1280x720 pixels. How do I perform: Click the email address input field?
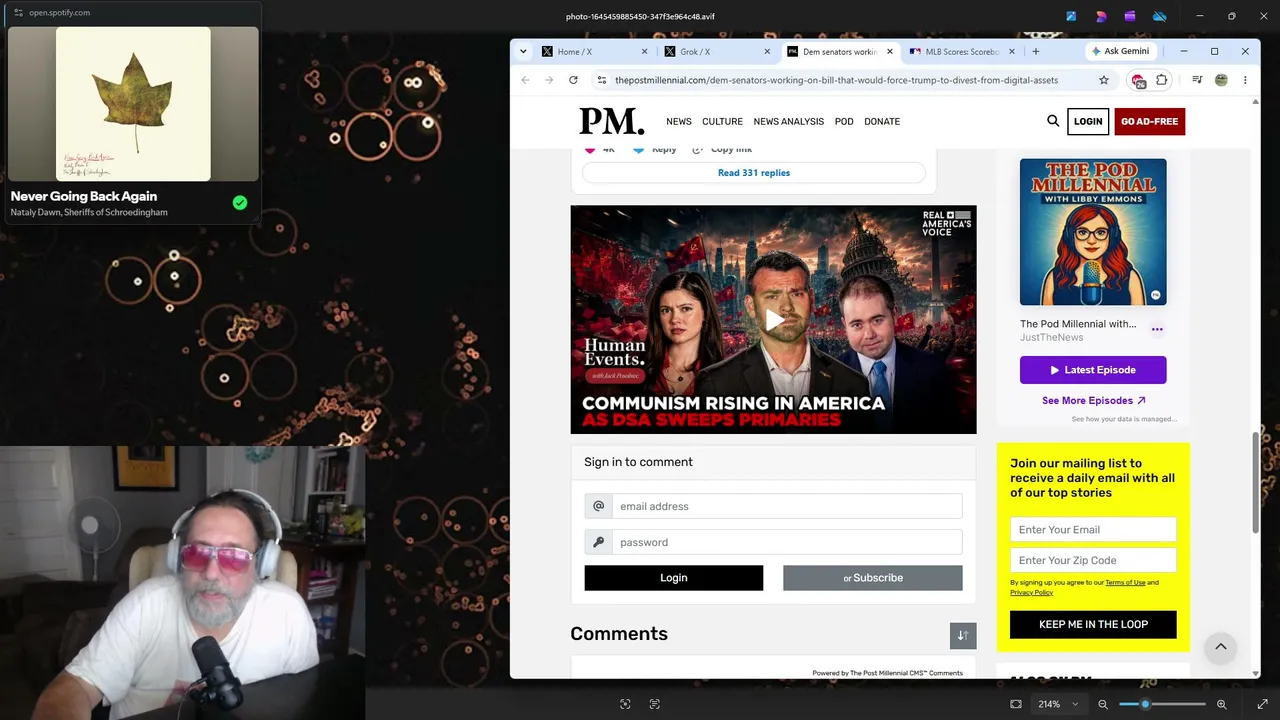(787, 506)
